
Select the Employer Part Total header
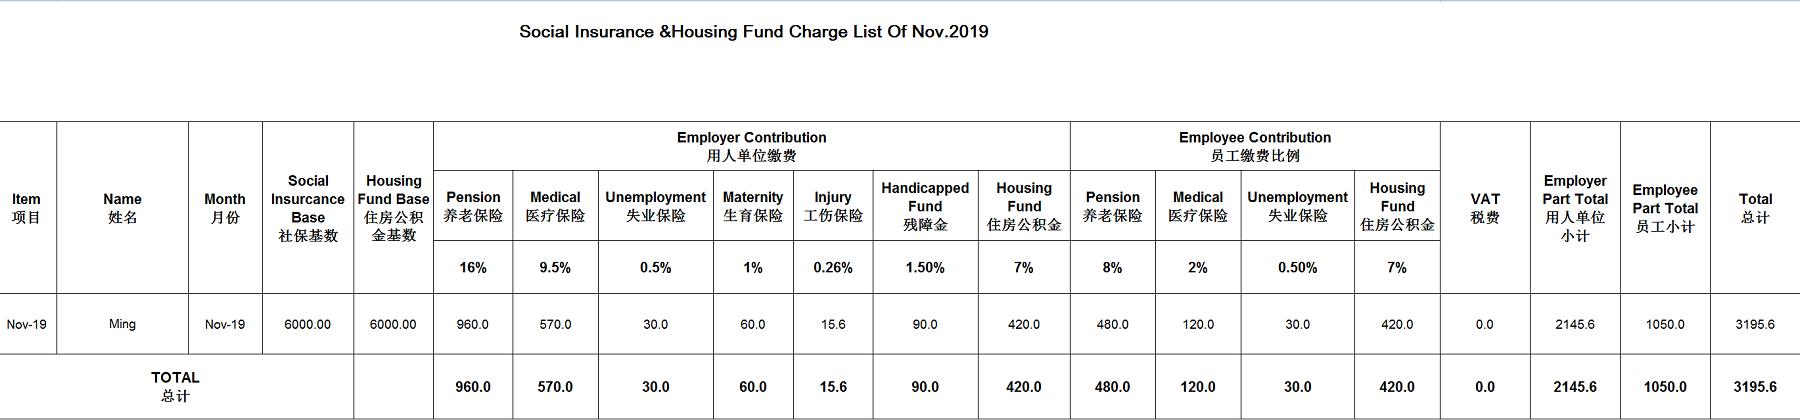(1575, 208)
